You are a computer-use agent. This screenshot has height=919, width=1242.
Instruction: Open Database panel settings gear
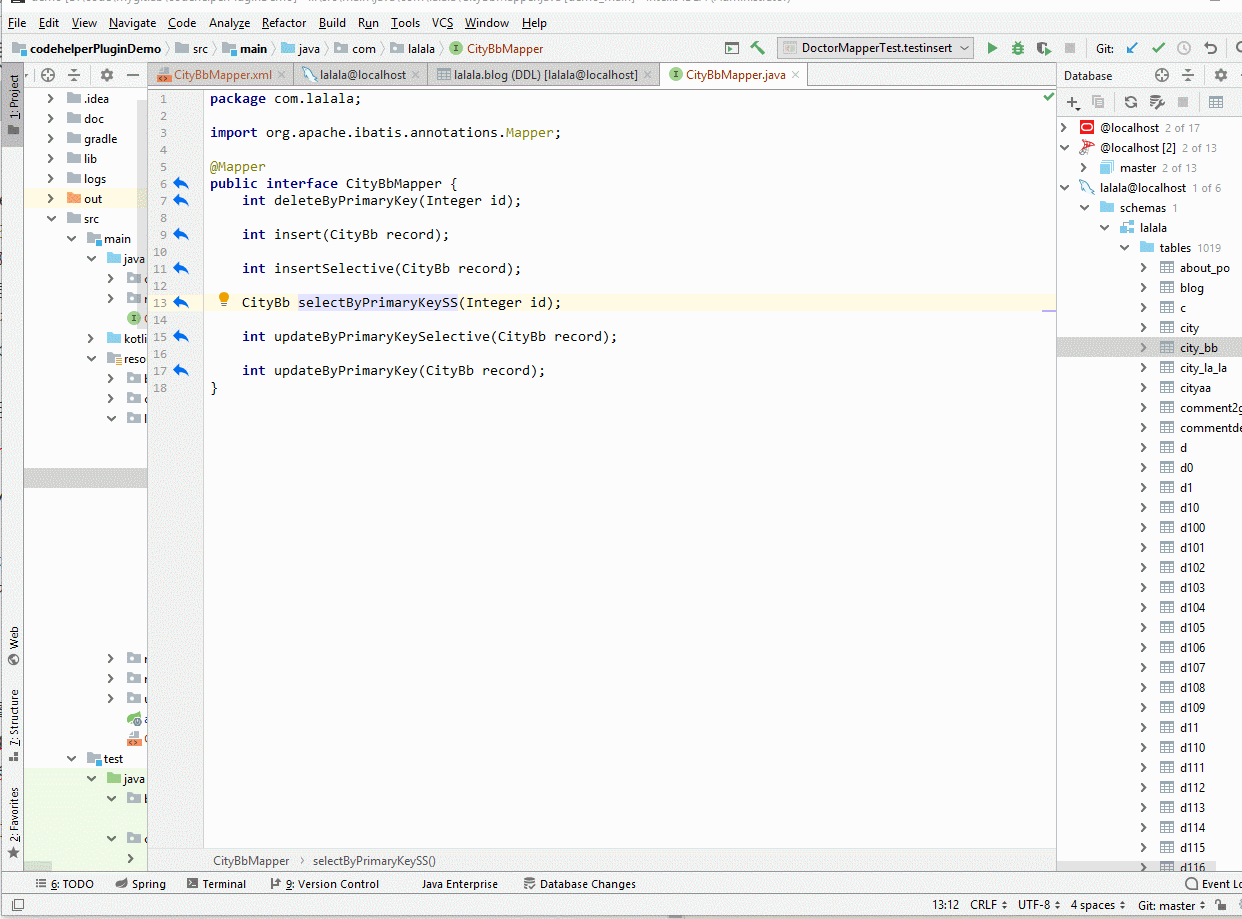pyautogui.click(x=1220, y=75)
